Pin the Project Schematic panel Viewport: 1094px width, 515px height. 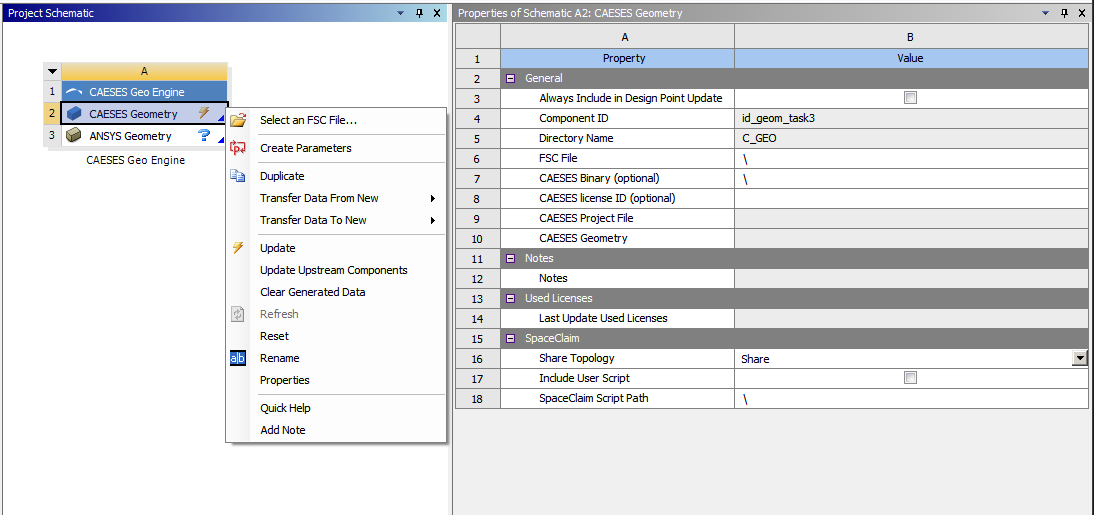coord(419,13)
